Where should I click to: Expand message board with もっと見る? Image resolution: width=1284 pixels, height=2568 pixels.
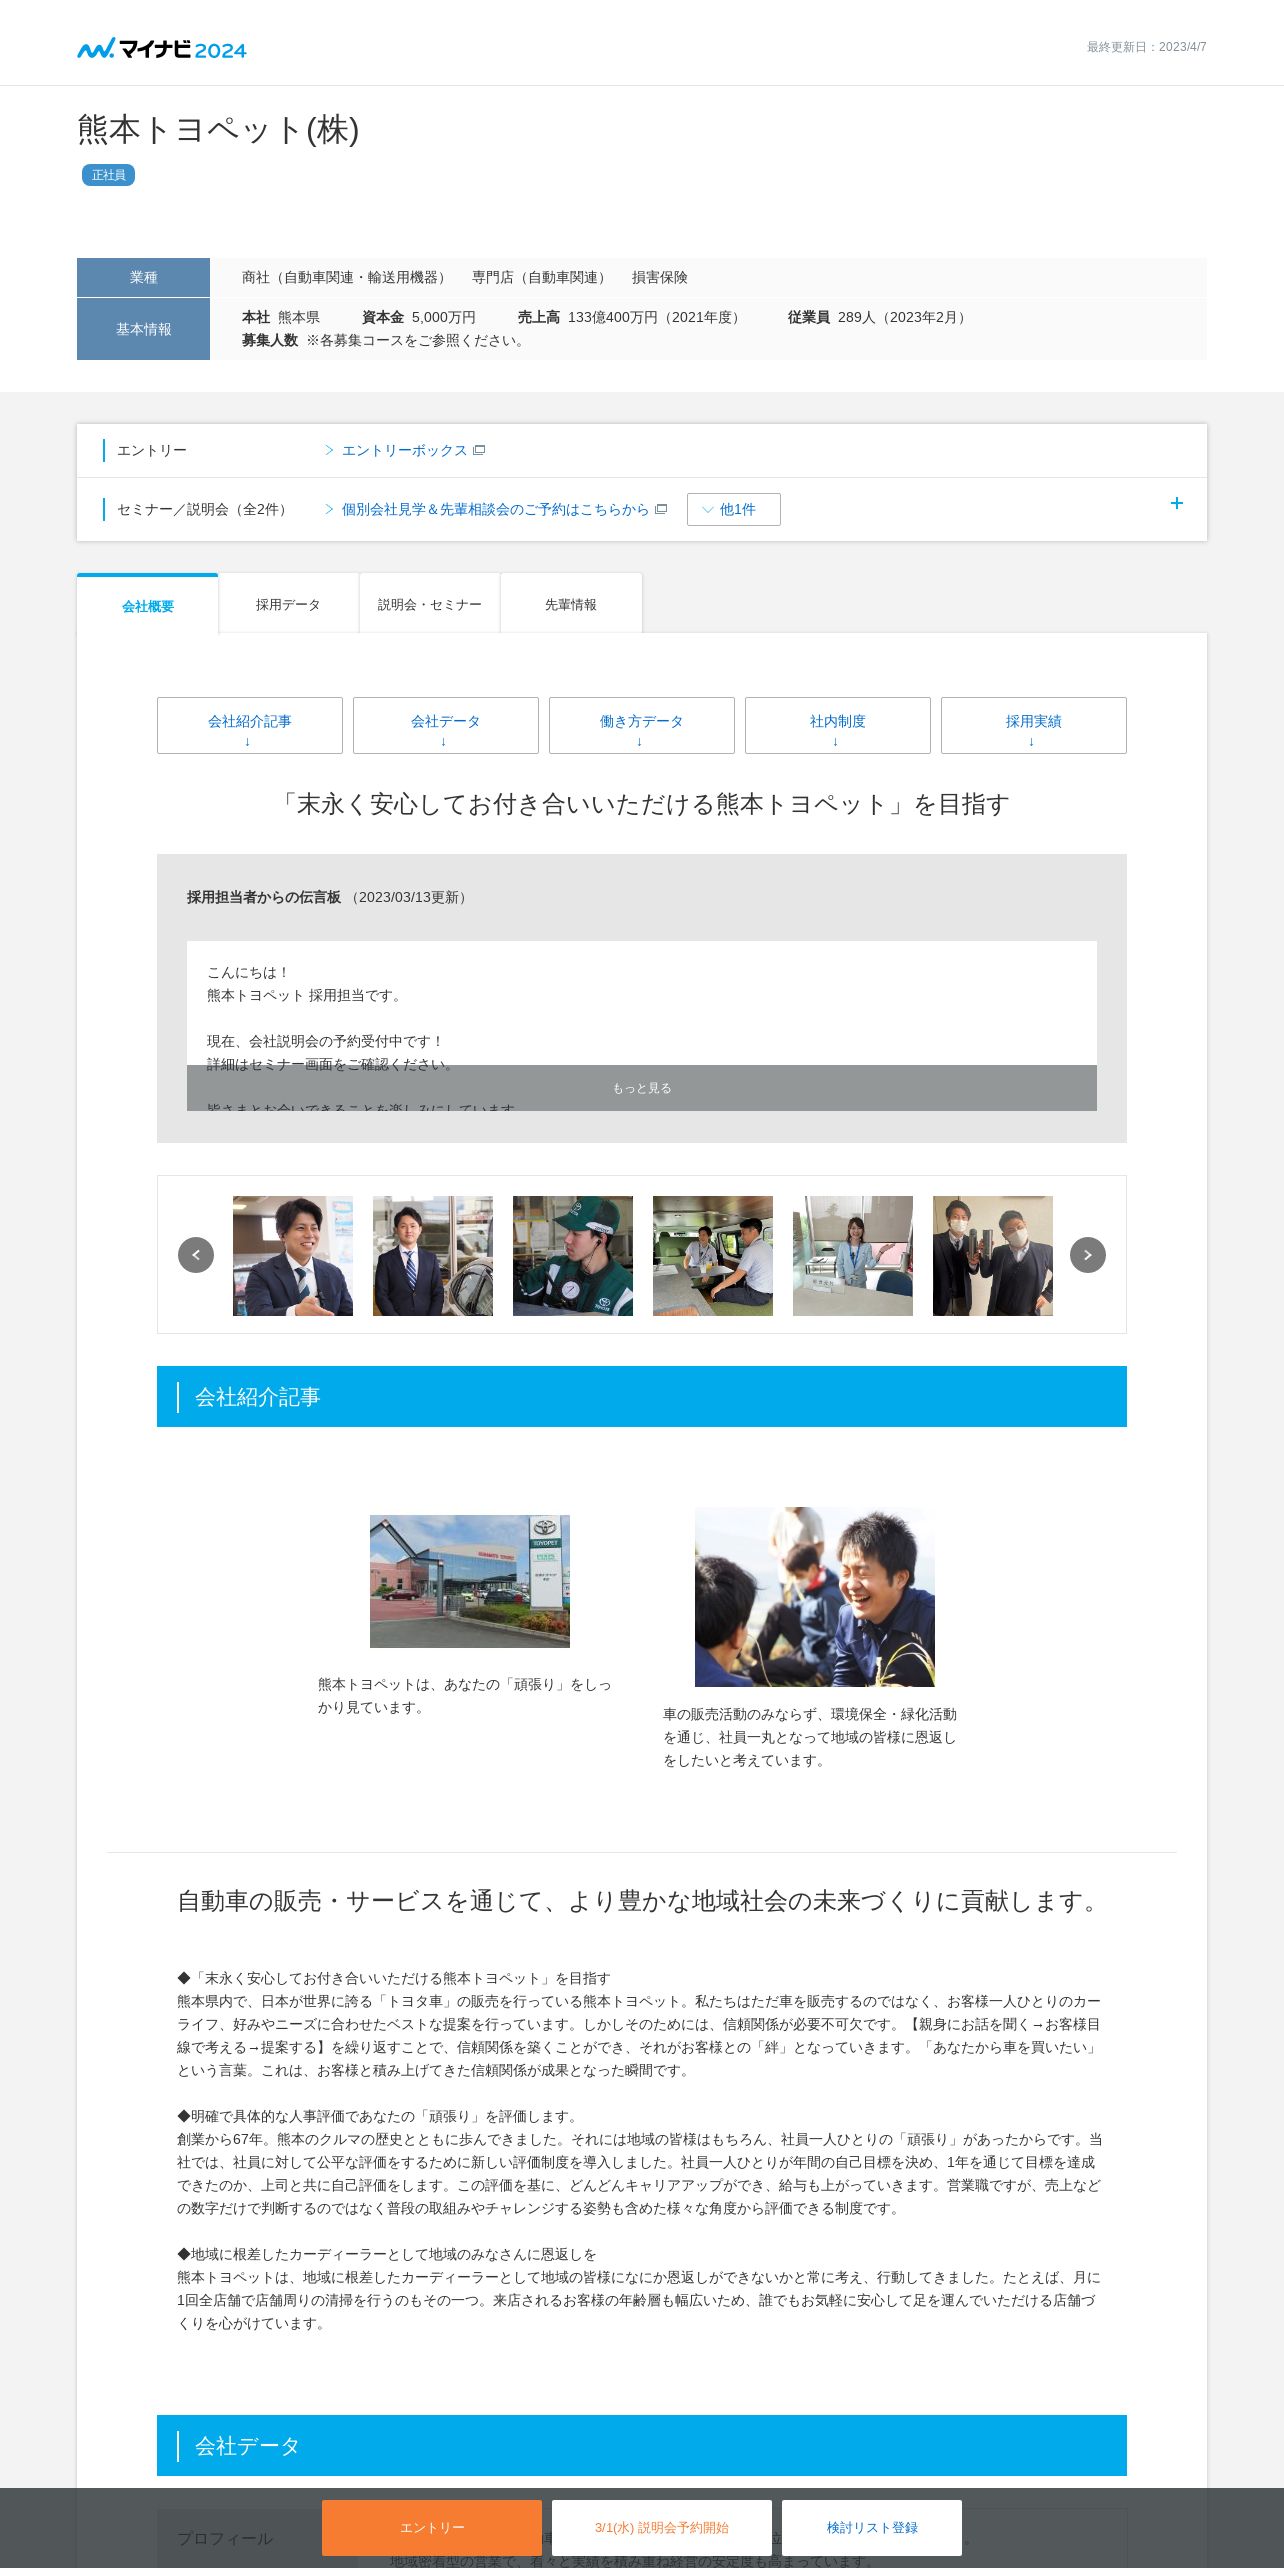click(x=642, y=1088)
